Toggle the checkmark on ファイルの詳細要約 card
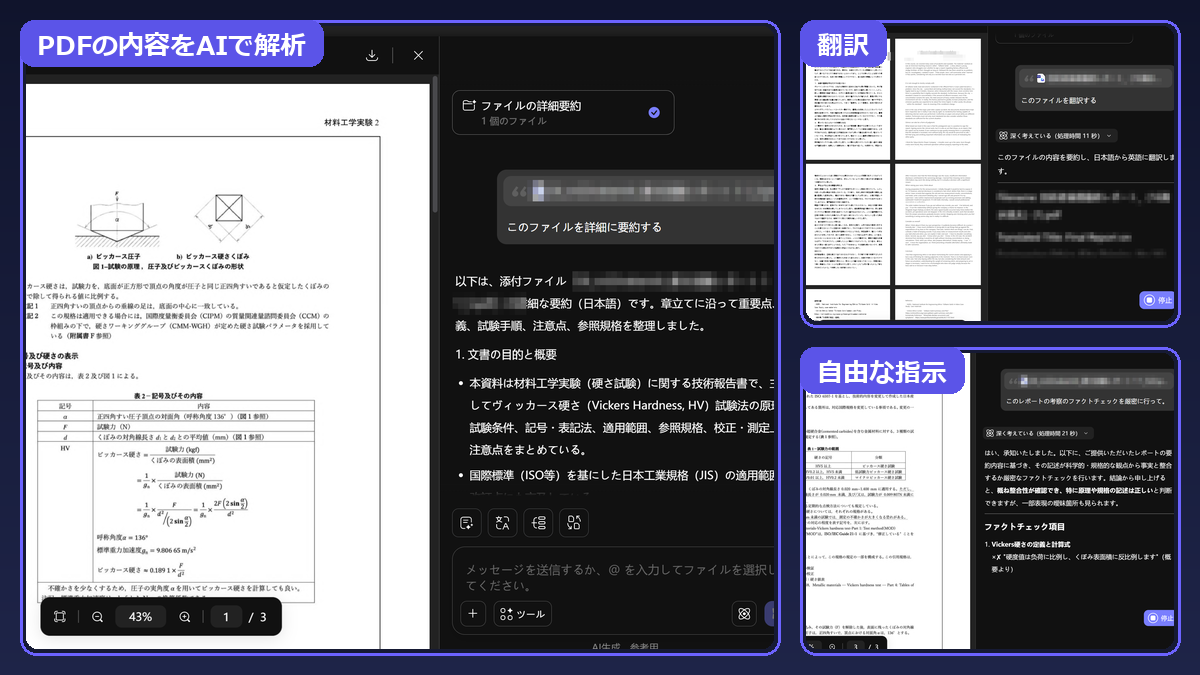The width and height of the screenshot is (1200, 675). 654,113
